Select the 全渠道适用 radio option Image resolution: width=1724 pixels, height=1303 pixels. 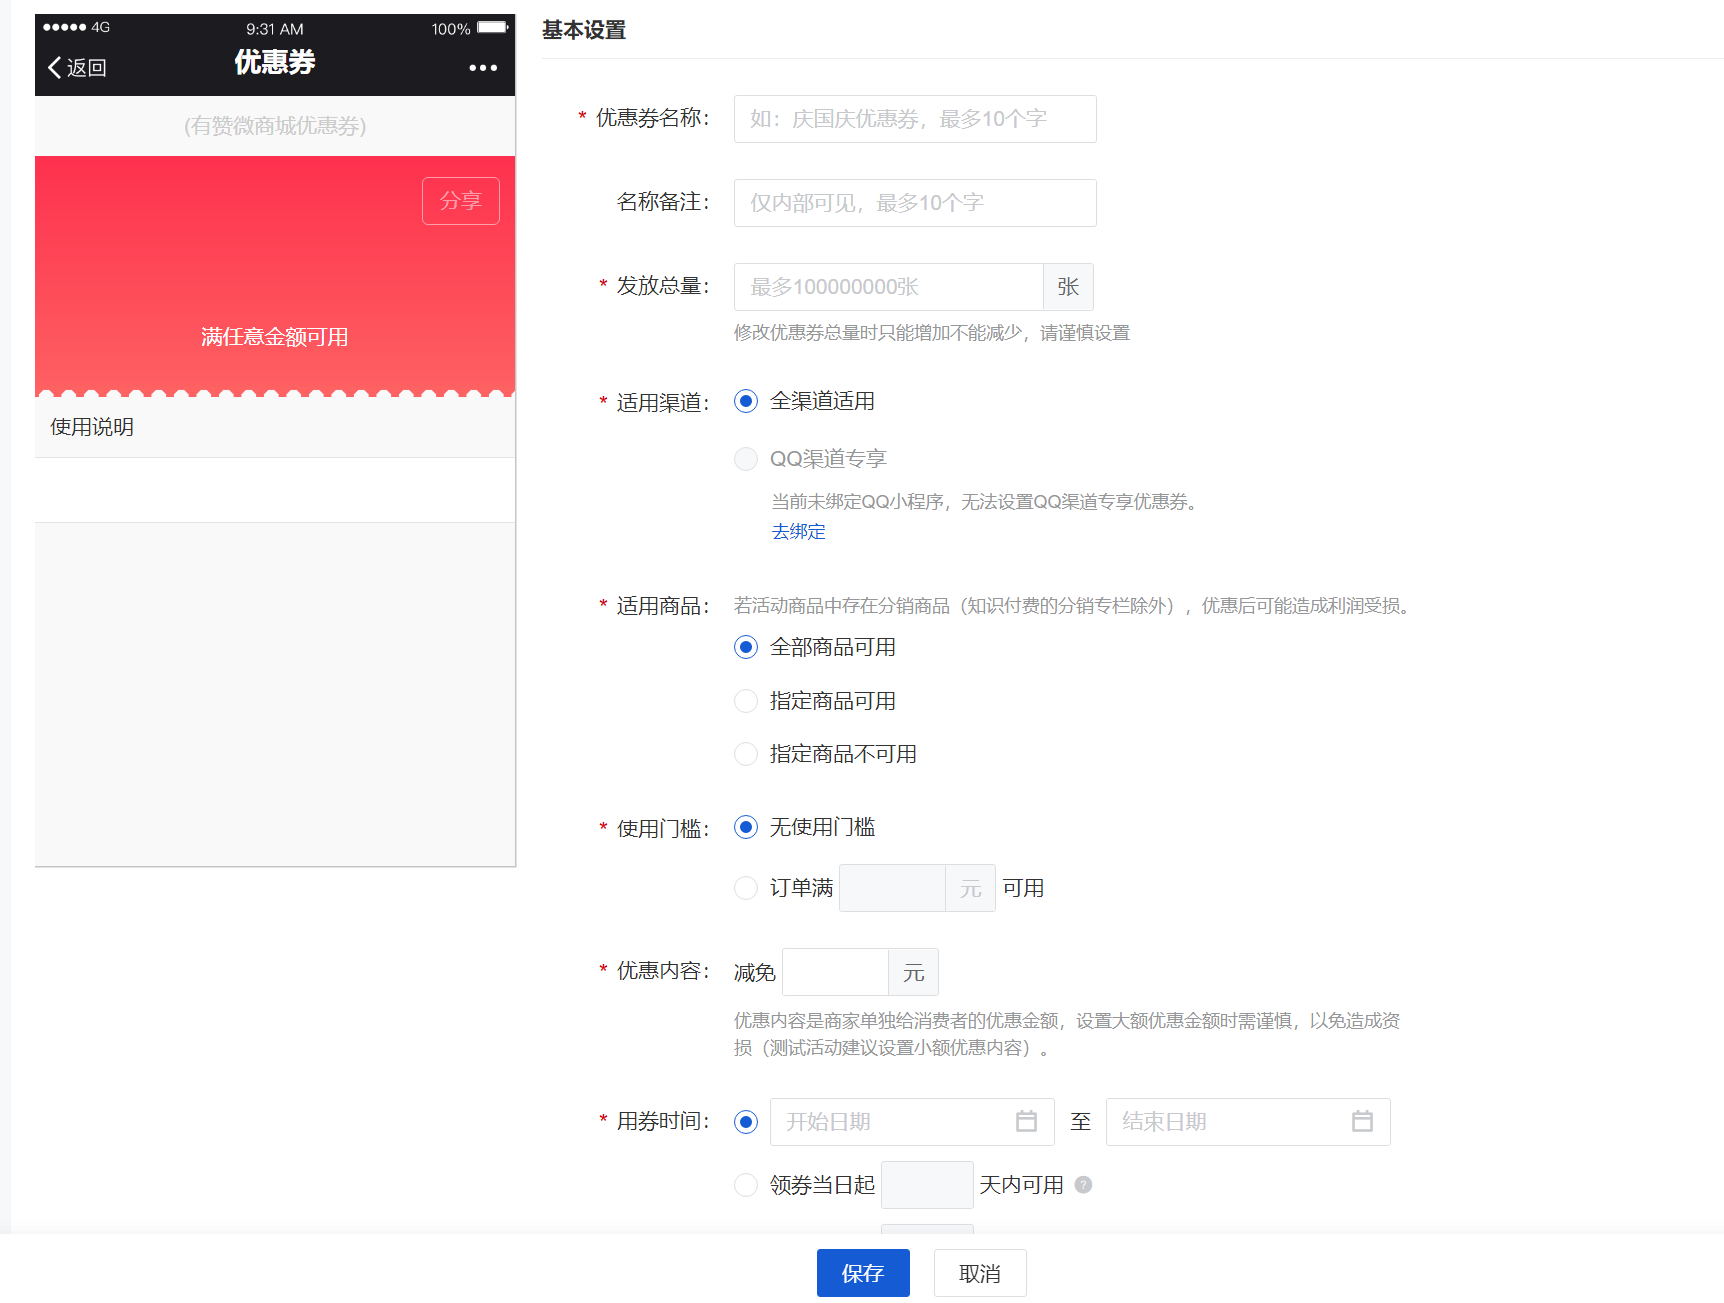pyautogui.click(x=746, y=401)
